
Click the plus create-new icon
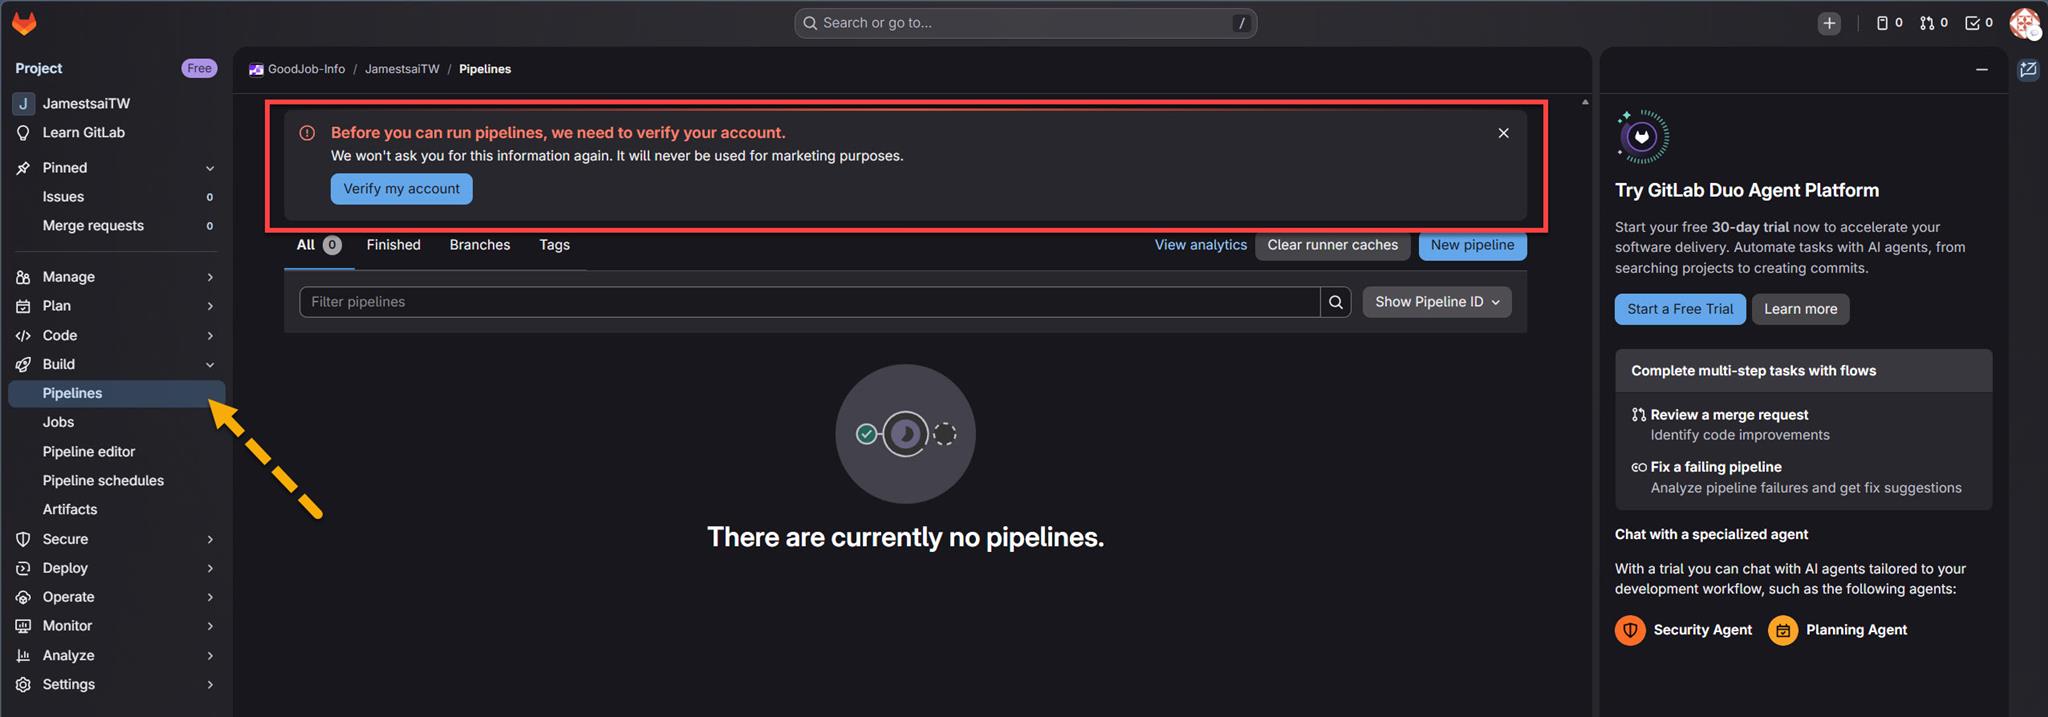point(1828,23)
